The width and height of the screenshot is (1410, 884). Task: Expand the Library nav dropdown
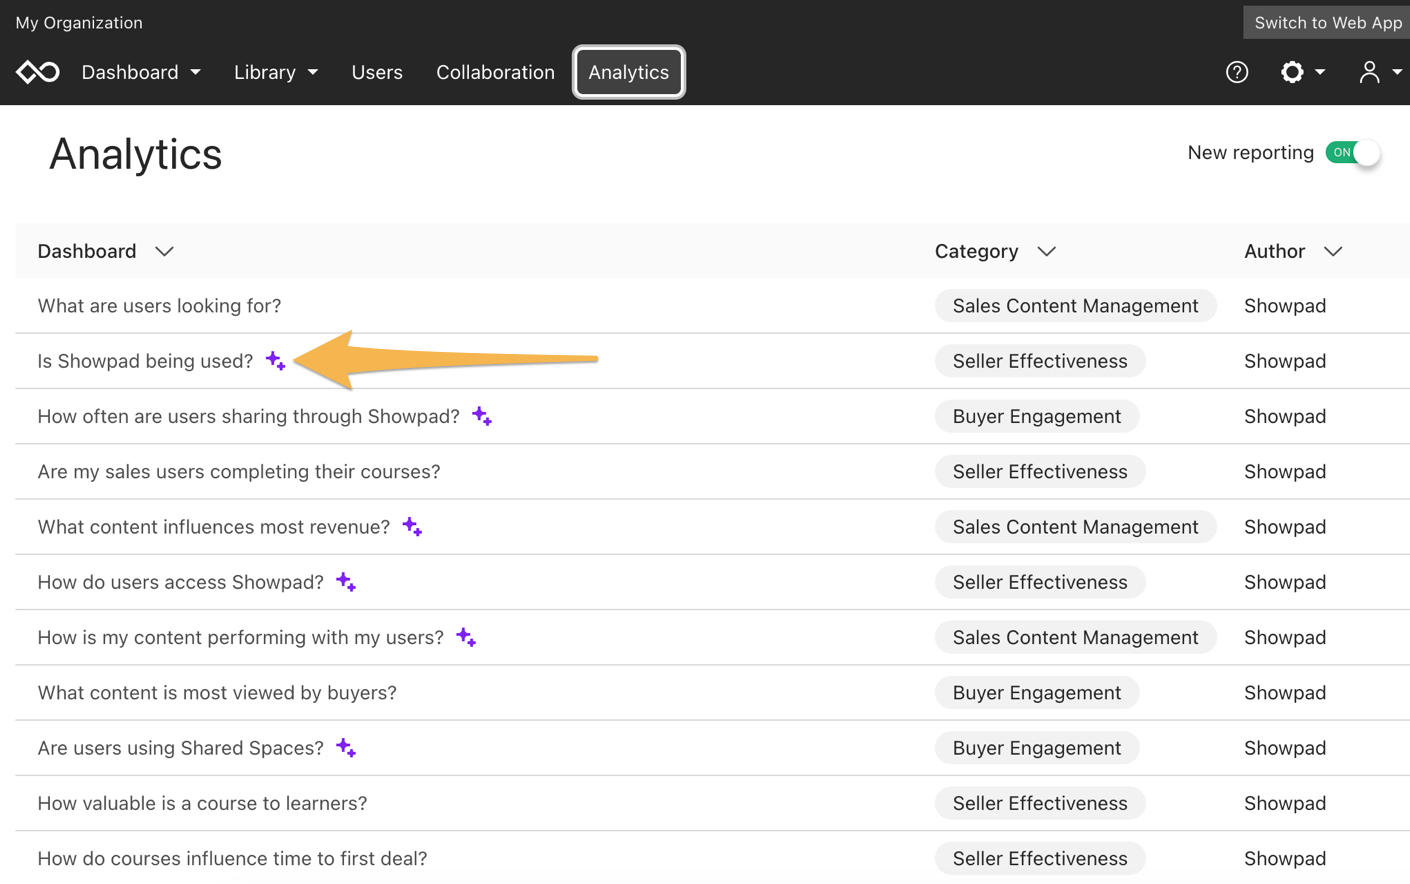pos(276,72)
